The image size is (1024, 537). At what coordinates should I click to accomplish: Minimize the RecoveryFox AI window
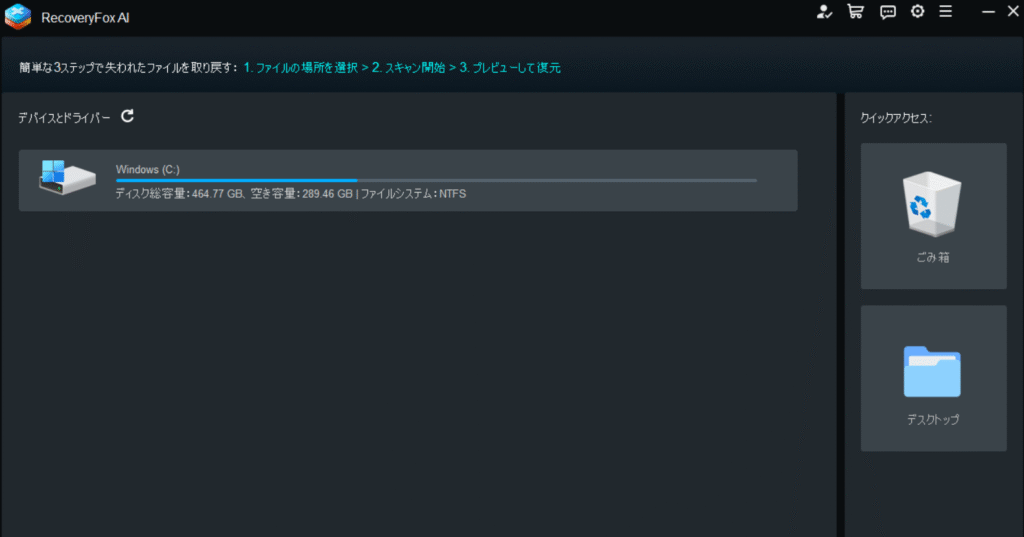pos(988,12)
